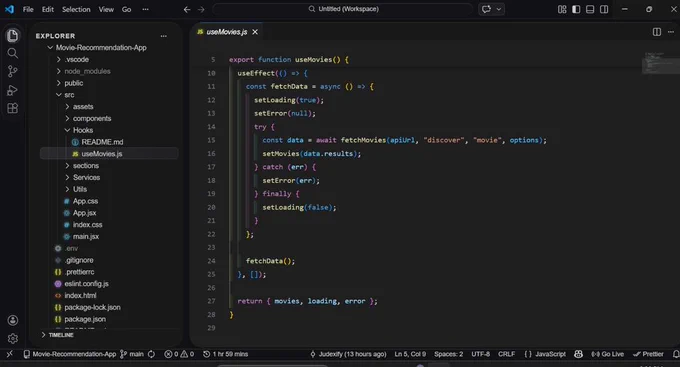
Task: Open the Extensions view
Action: (x=13, y=108)
